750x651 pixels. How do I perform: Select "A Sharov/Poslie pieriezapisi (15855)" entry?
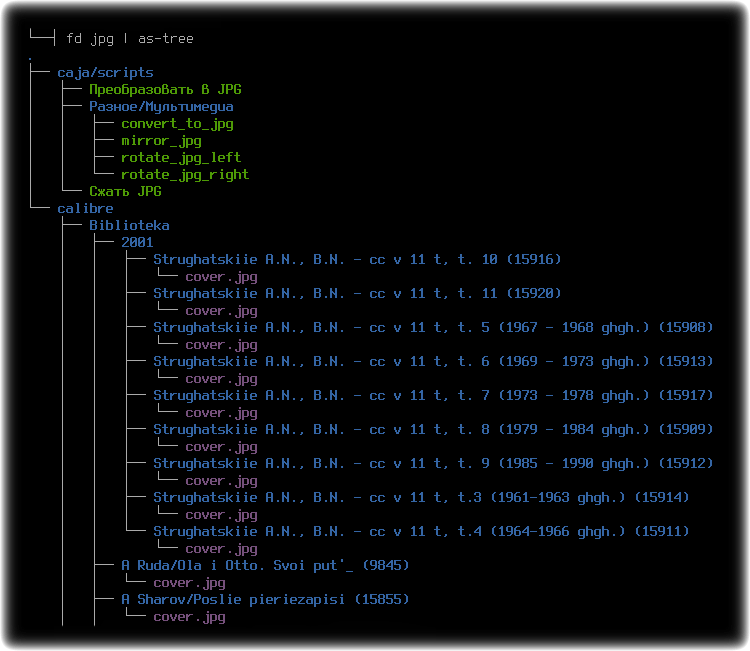(265, 599)
